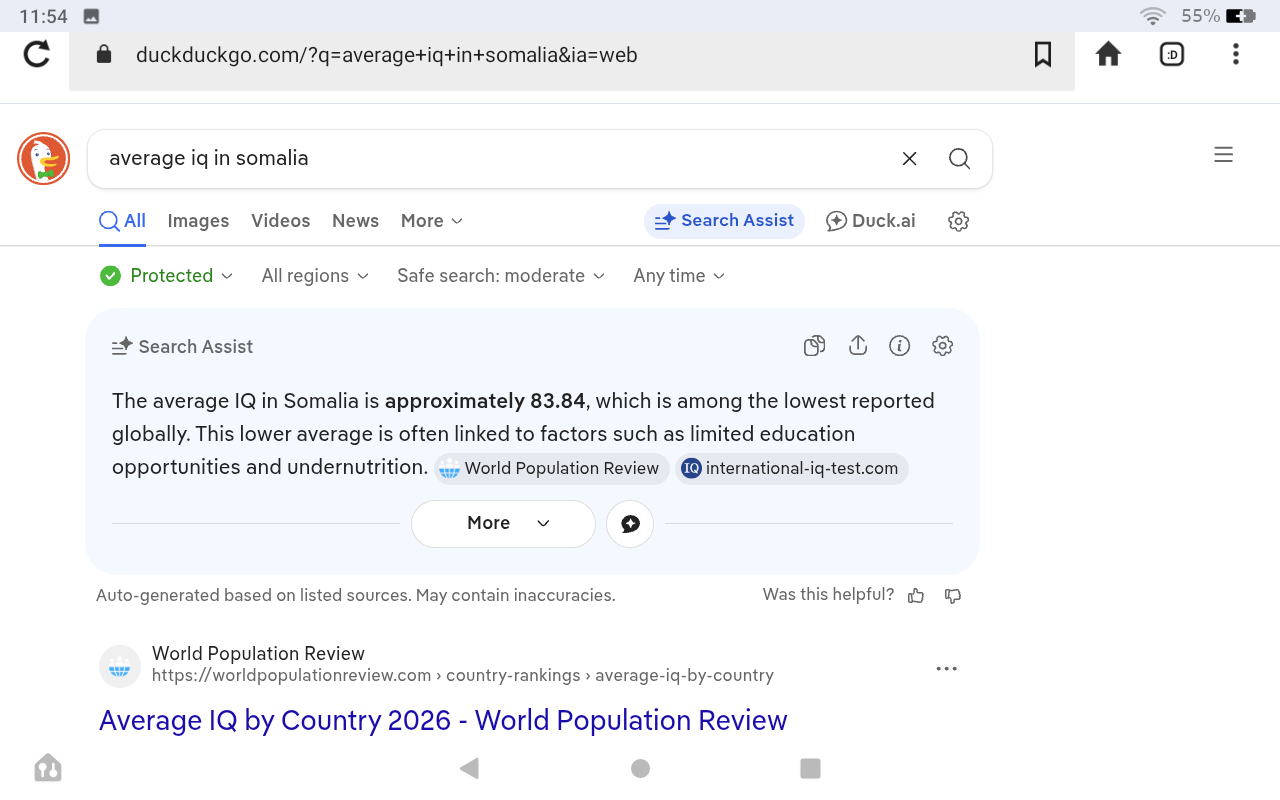
Task: Go to the browser home page
Action: (1108, 54)
